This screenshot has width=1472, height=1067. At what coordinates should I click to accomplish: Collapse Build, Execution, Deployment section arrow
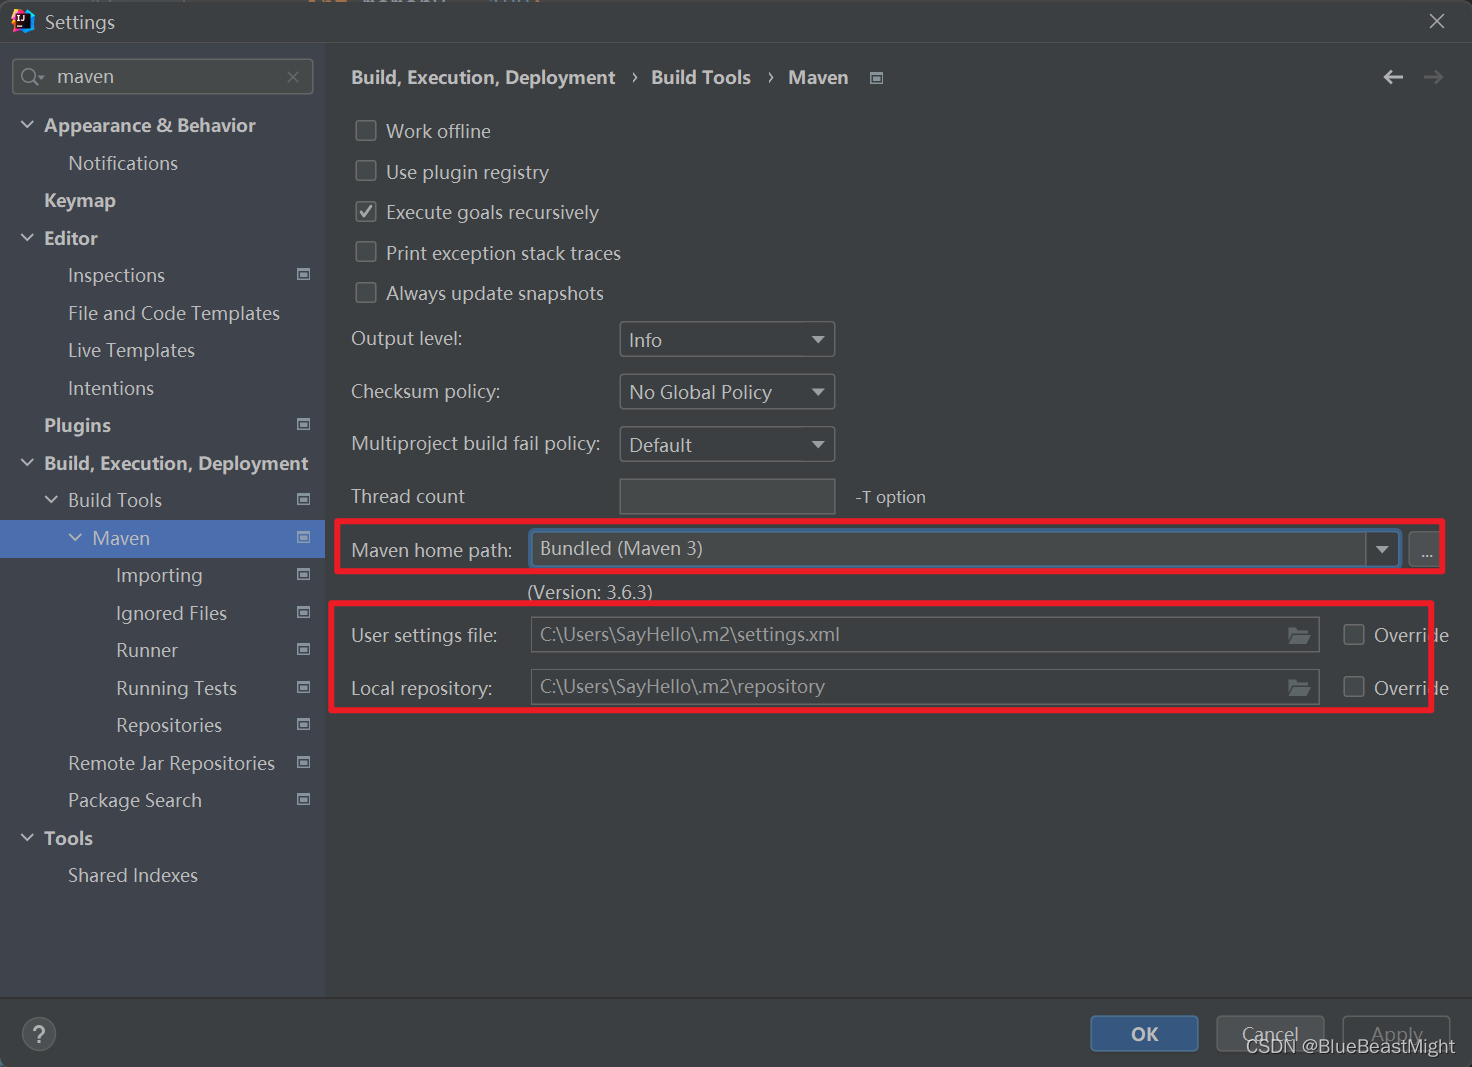(x=27, y=463)
